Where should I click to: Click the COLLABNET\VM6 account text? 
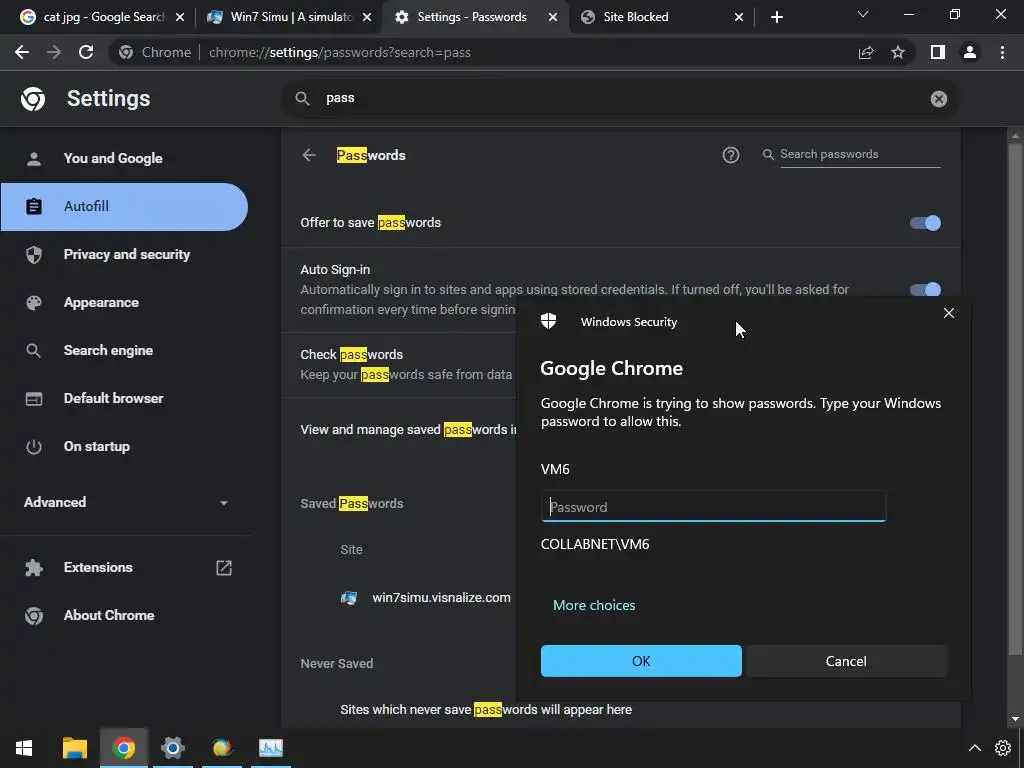[x=595, y=544]
